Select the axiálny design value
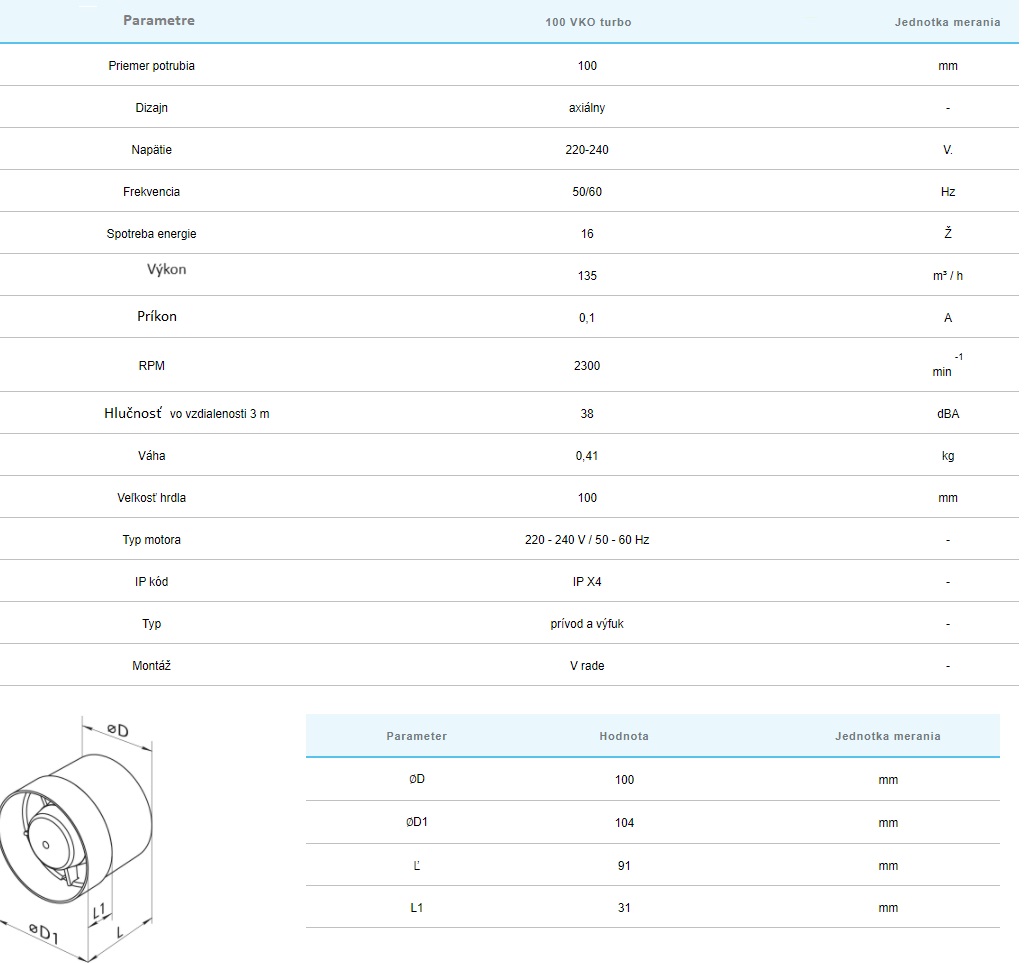The image size is (1026, 963). [x=587, y=108]
